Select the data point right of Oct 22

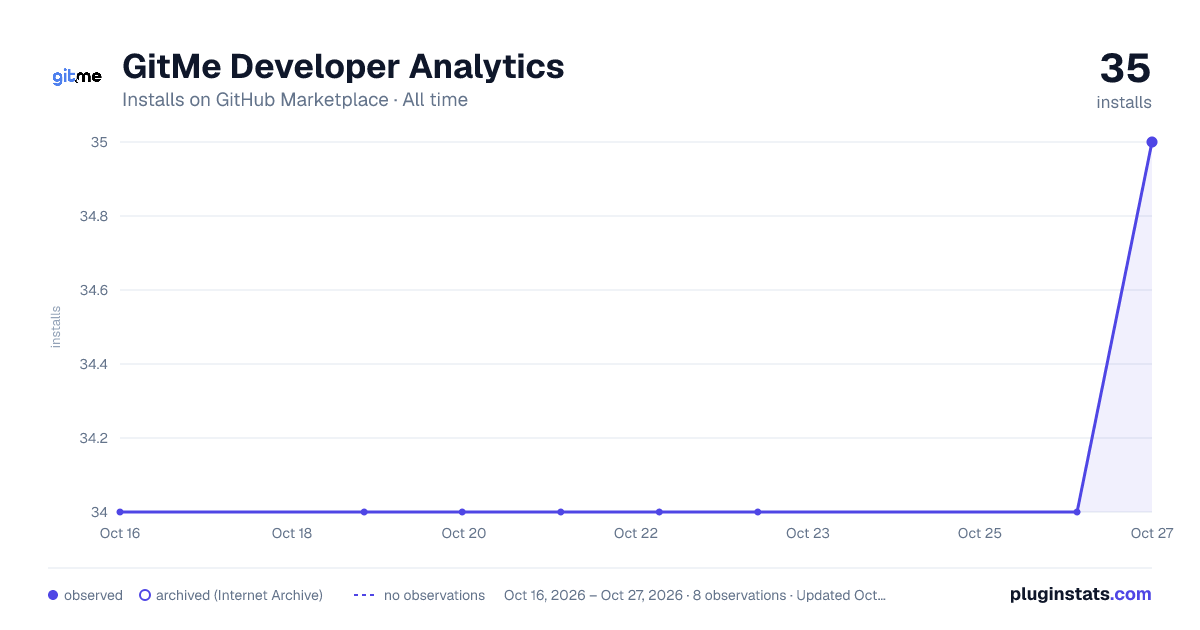659,512
